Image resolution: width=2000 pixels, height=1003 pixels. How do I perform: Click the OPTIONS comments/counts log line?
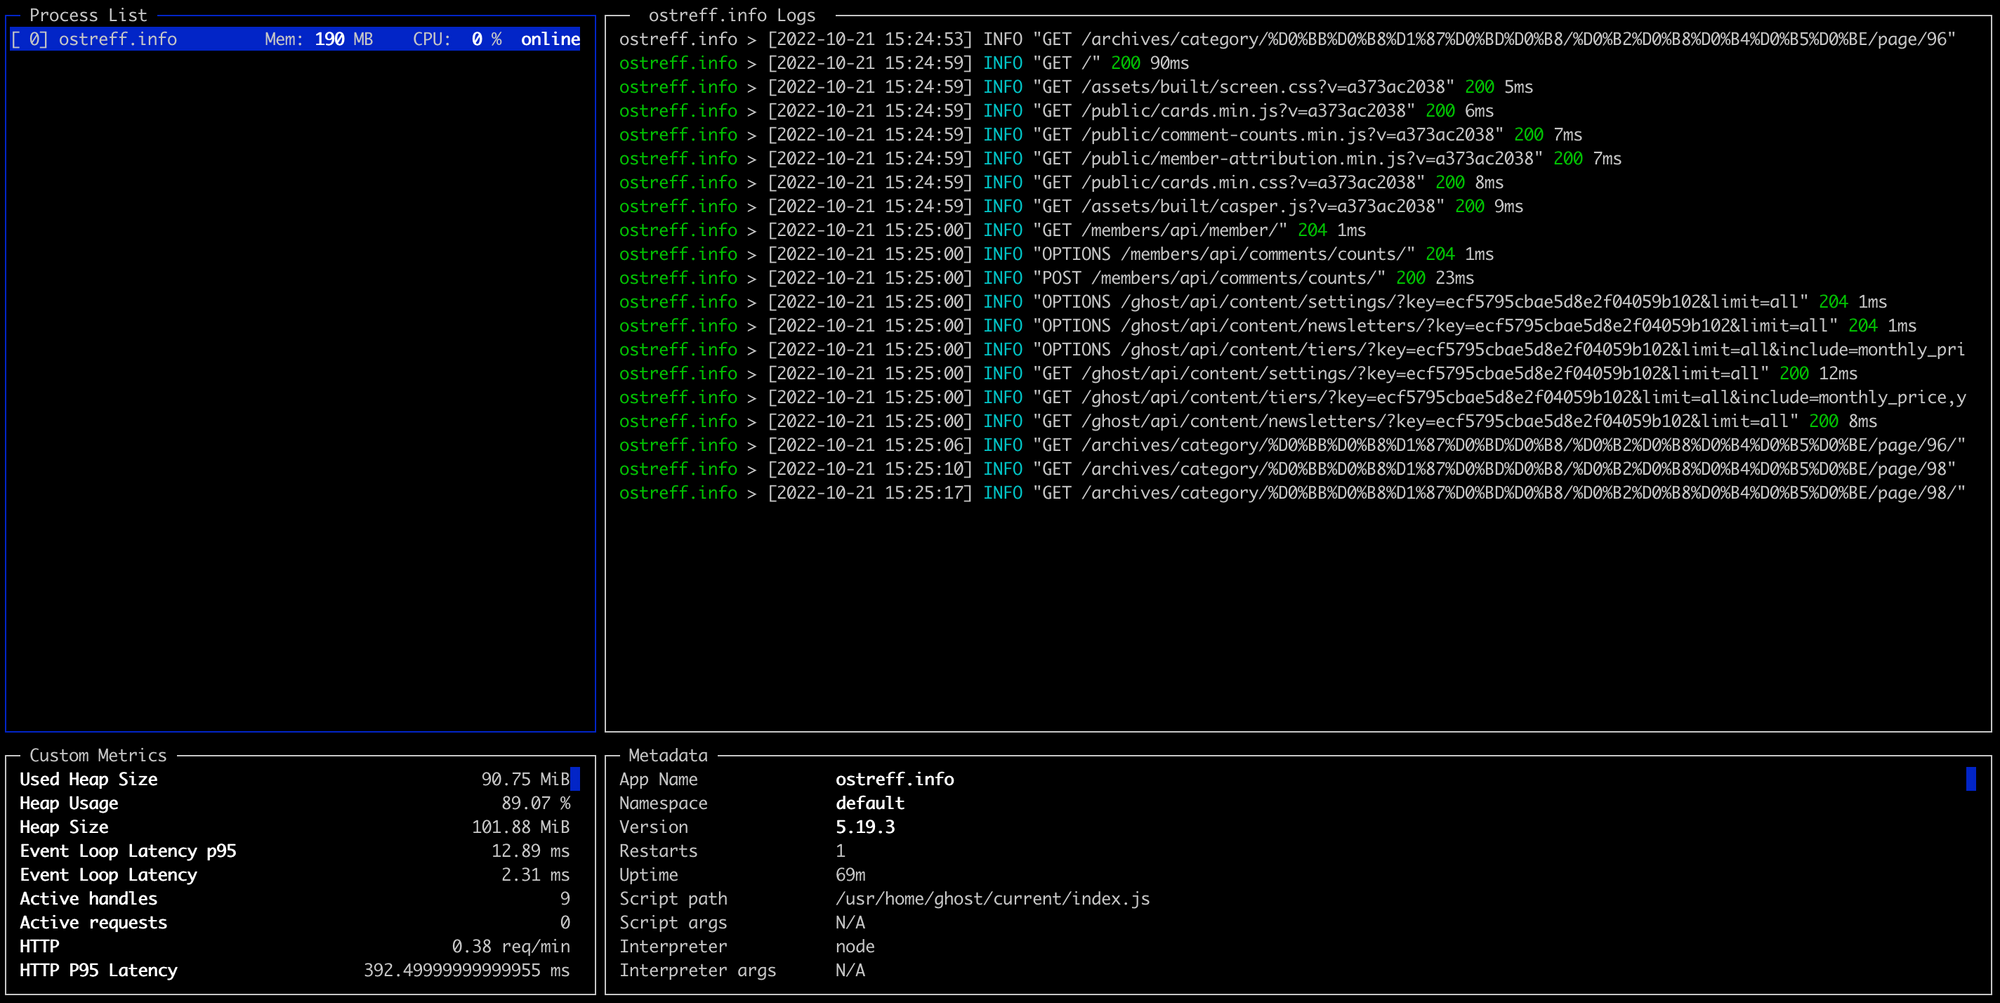(1057, 255)
